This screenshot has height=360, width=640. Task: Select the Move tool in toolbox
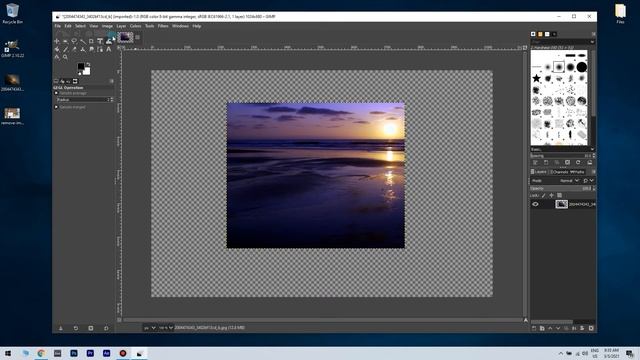(x=56, y=41)
